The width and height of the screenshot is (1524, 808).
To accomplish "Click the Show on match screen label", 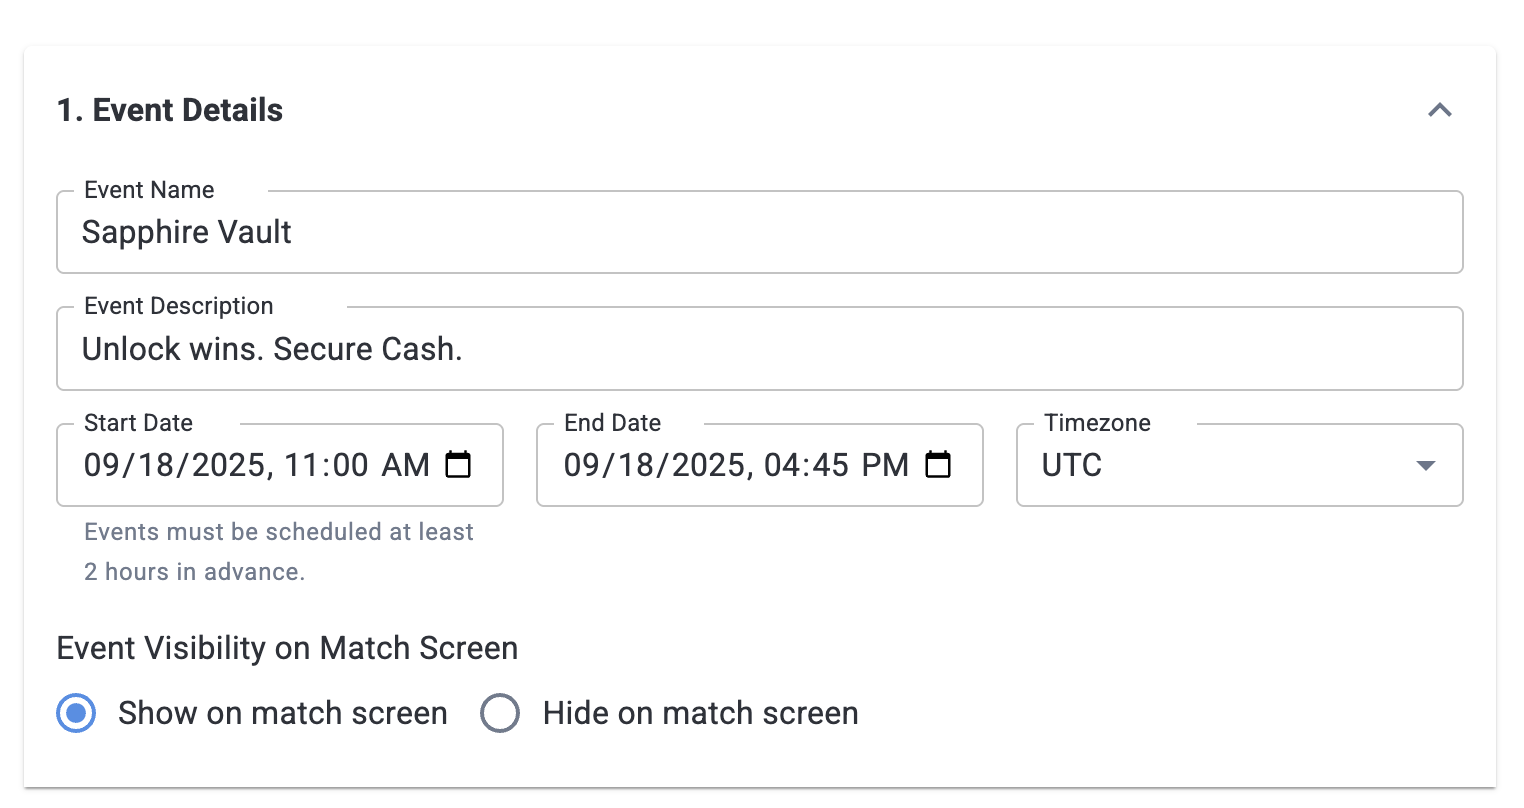I will (x=282, y=713).
